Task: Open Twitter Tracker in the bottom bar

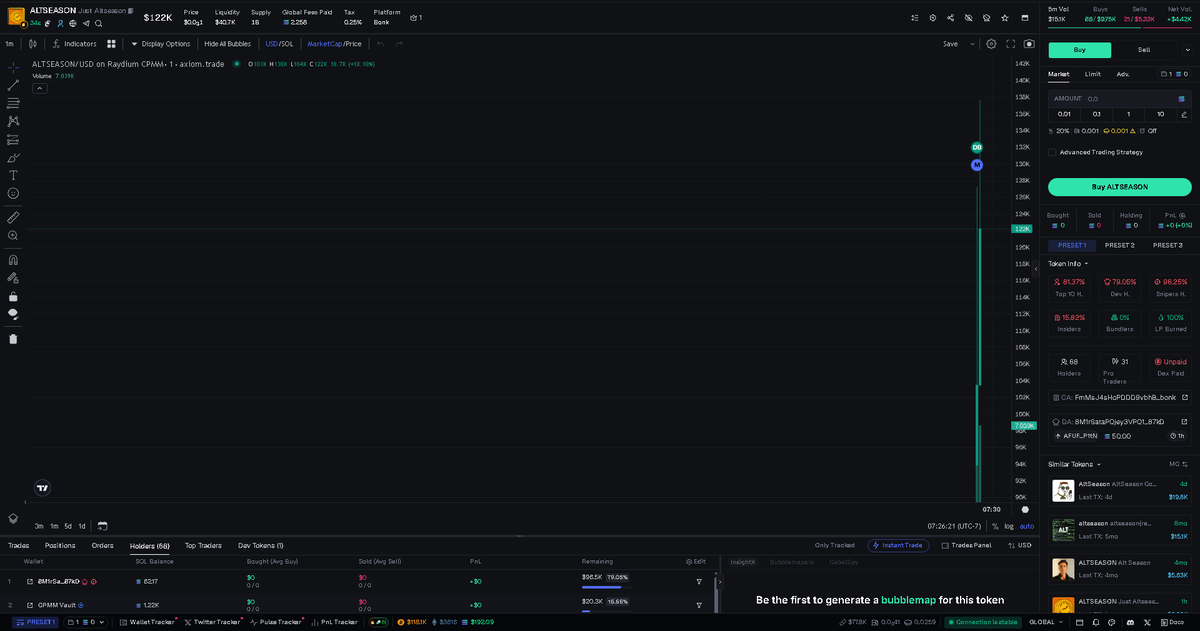Action: tap(212, 622)
